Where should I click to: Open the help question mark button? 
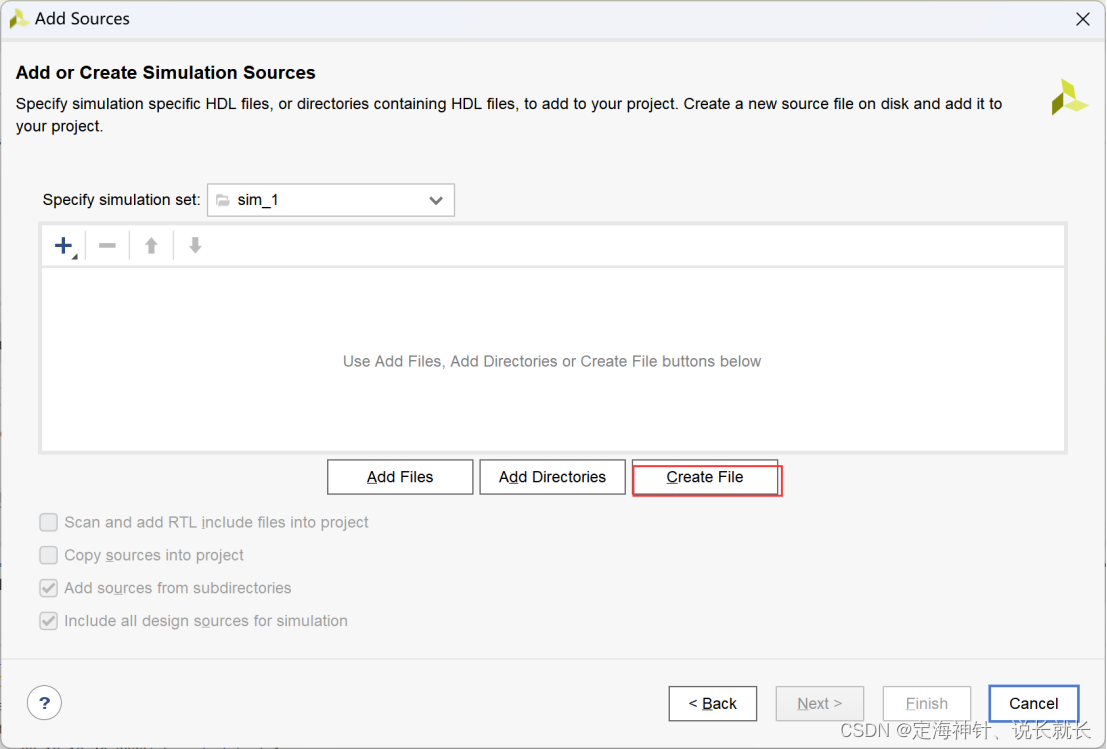click(44, 703)
